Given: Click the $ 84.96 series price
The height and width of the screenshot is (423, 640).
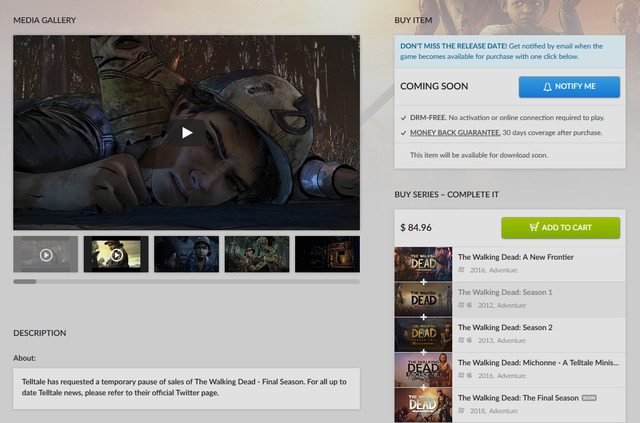Looking at the screenshot, I should pyautogui.click(x=416, y=228).
